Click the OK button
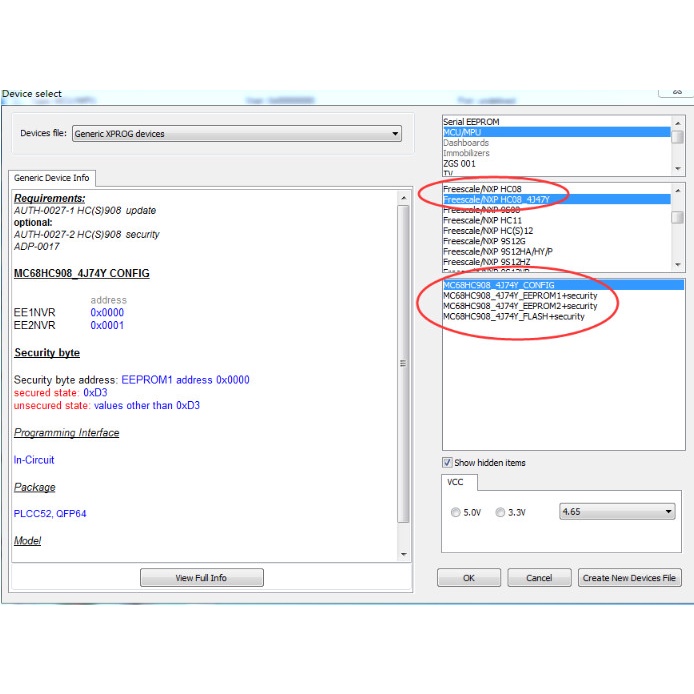This screenshot has width=694, height=694. [468, 578]
